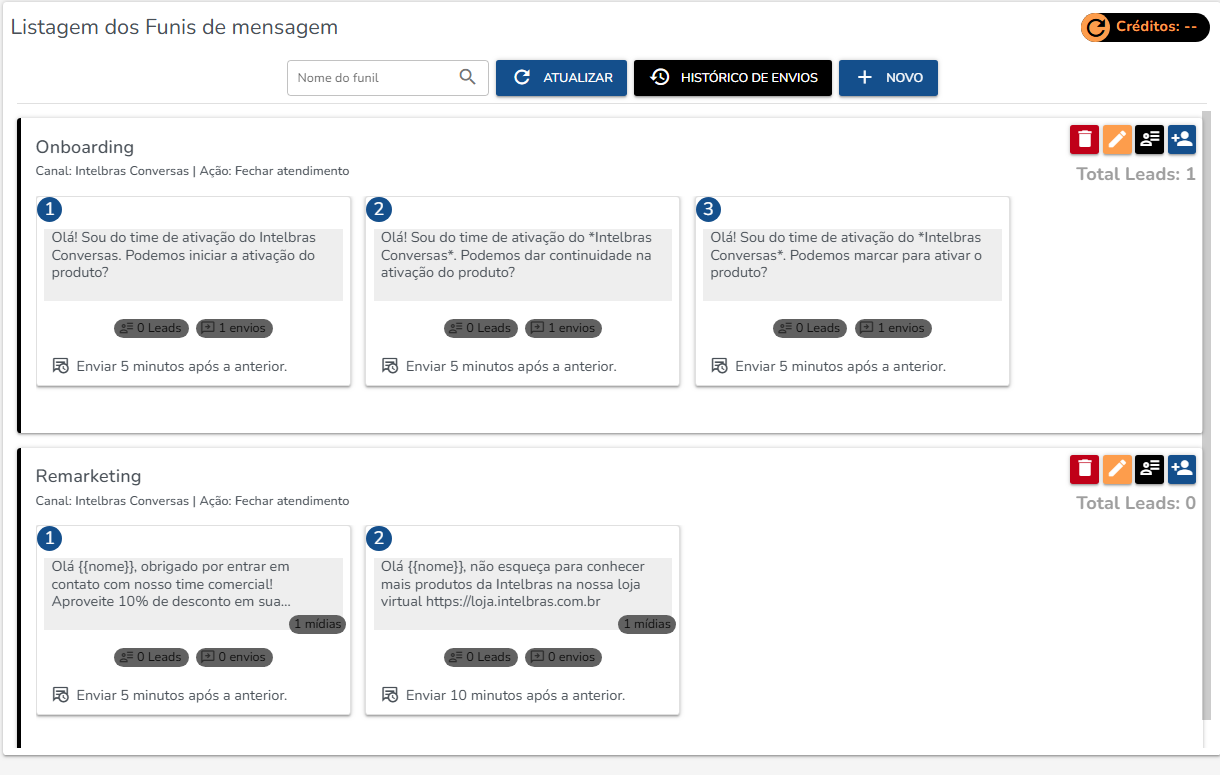Add a lead to the Onboarding funnel
This screenshot has width=1220, height=775.
click(x=1182, y=139)
